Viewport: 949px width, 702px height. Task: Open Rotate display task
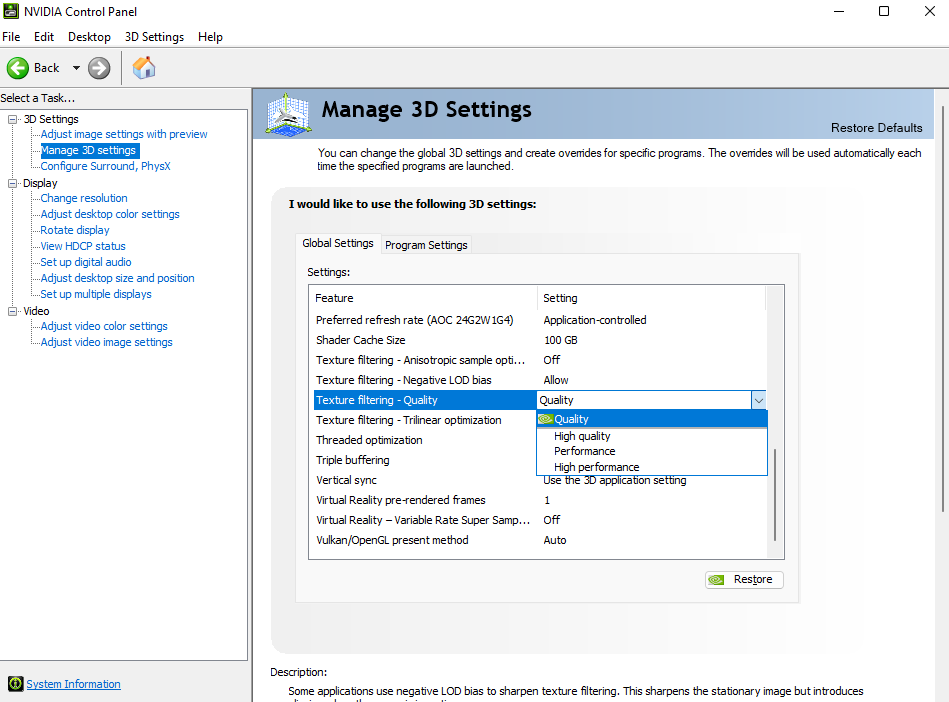tap(74, 230)
